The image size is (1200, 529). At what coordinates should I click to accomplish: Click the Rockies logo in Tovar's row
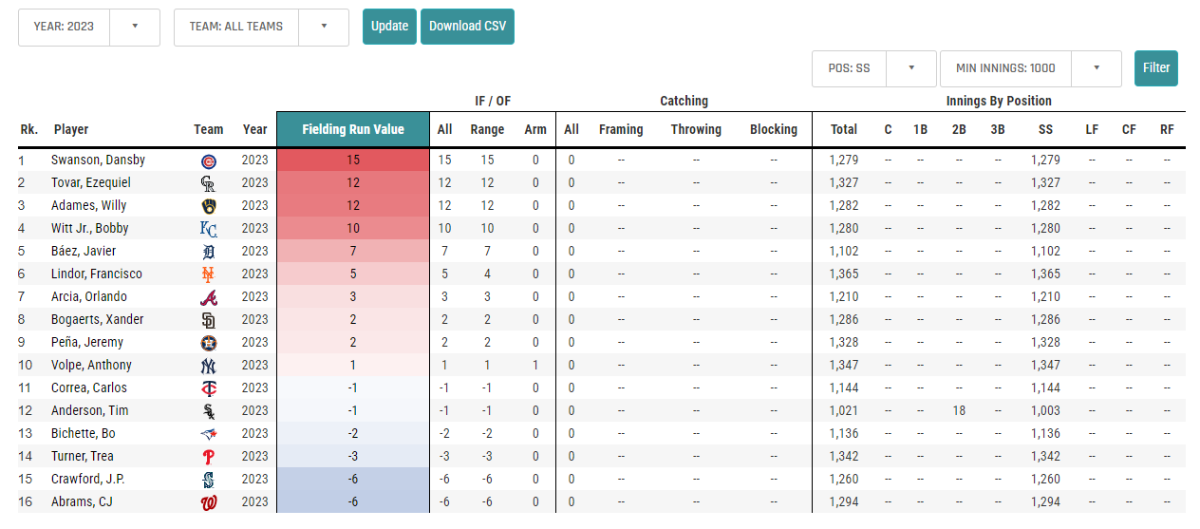208,183
